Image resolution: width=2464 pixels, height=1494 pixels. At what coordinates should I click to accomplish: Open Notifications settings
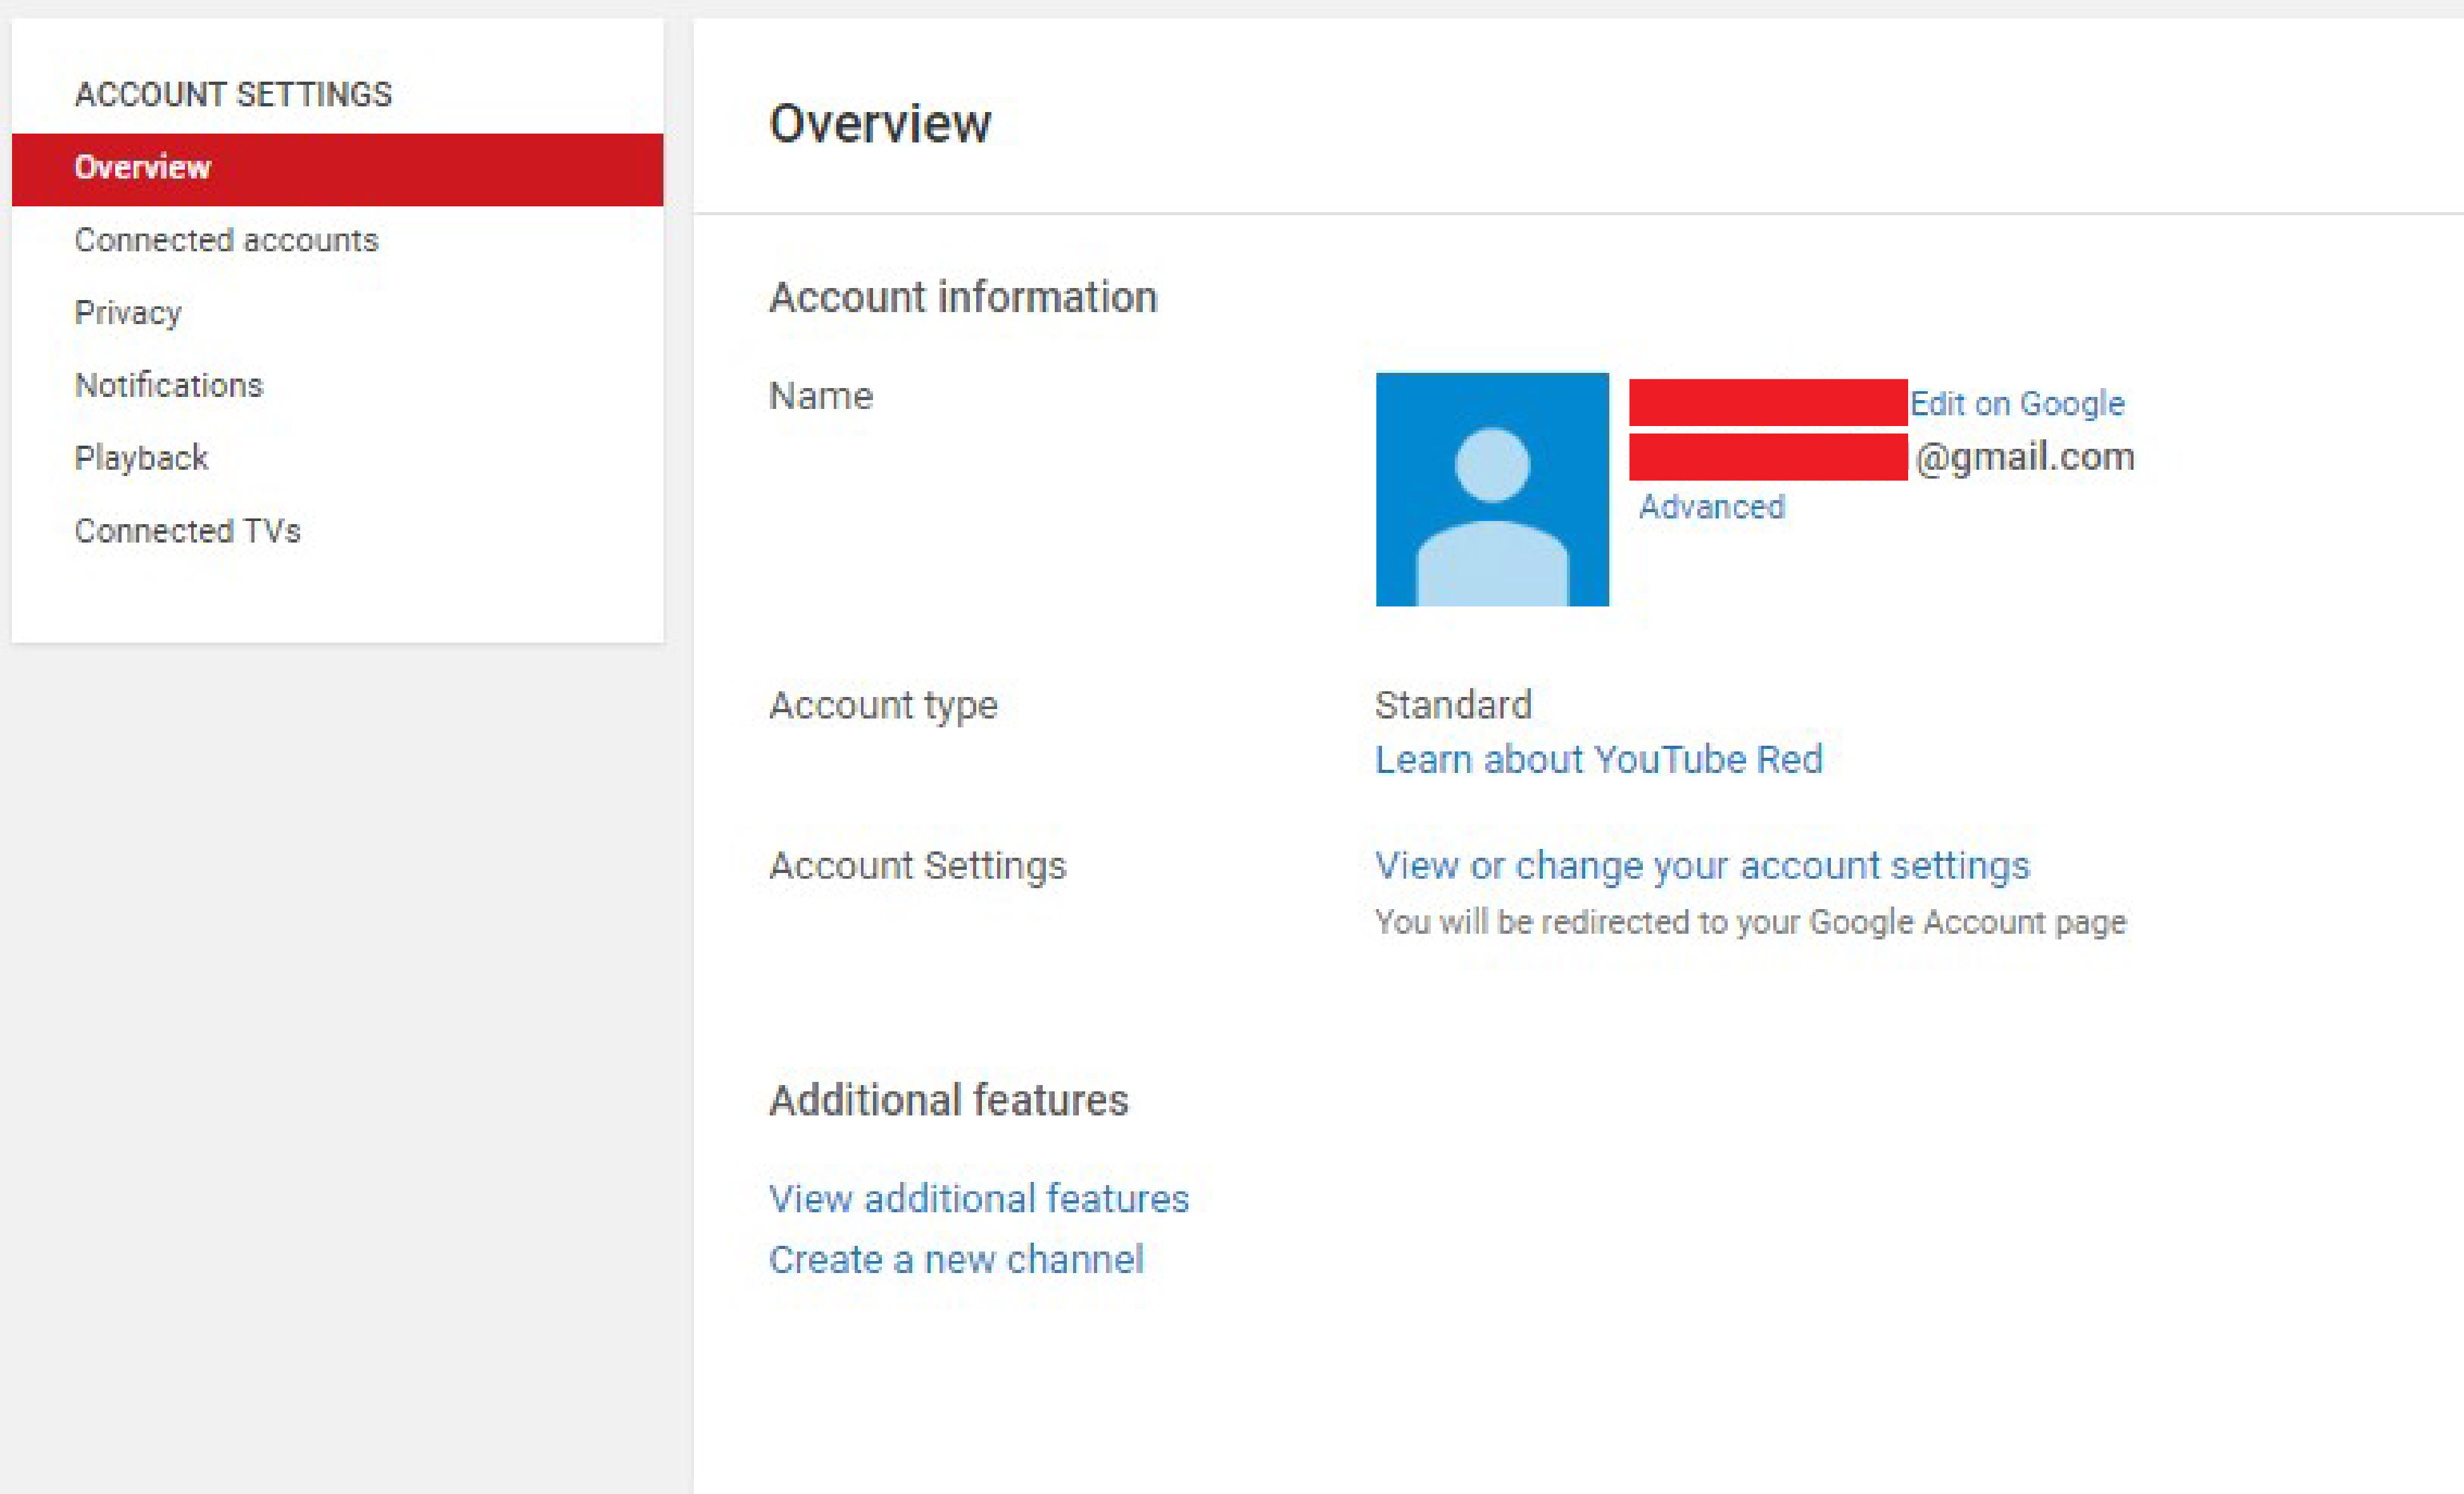tap(169, 386)
